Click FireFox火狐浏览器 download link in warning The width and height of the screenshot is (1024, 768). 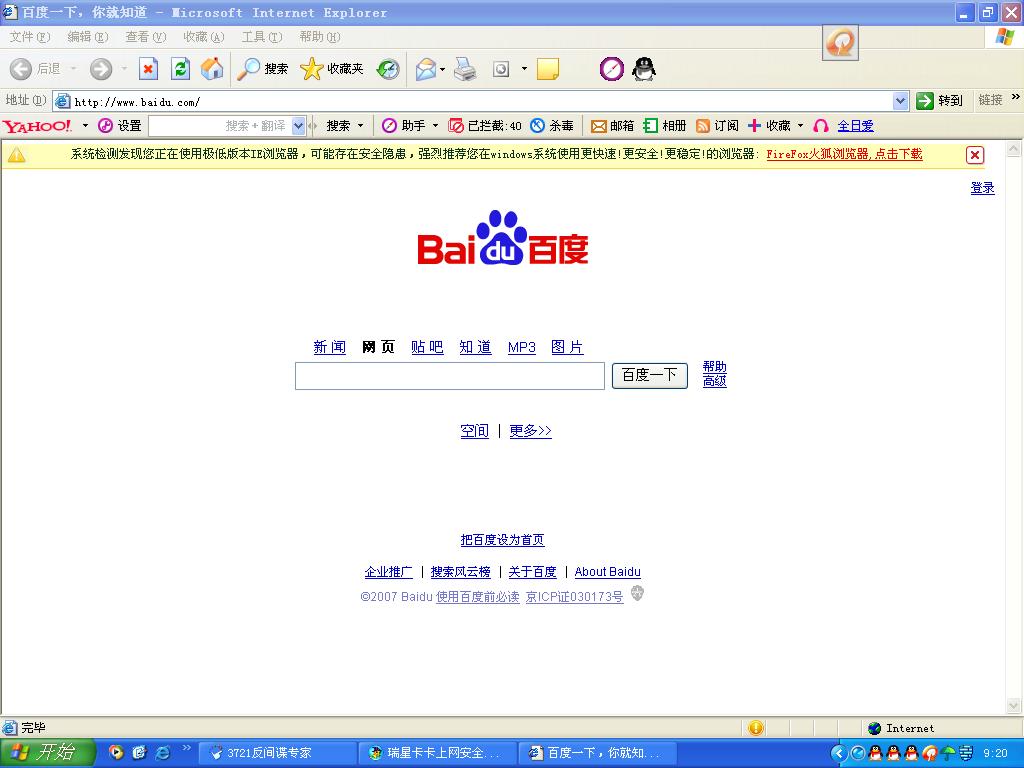click(x=844, y=154)
